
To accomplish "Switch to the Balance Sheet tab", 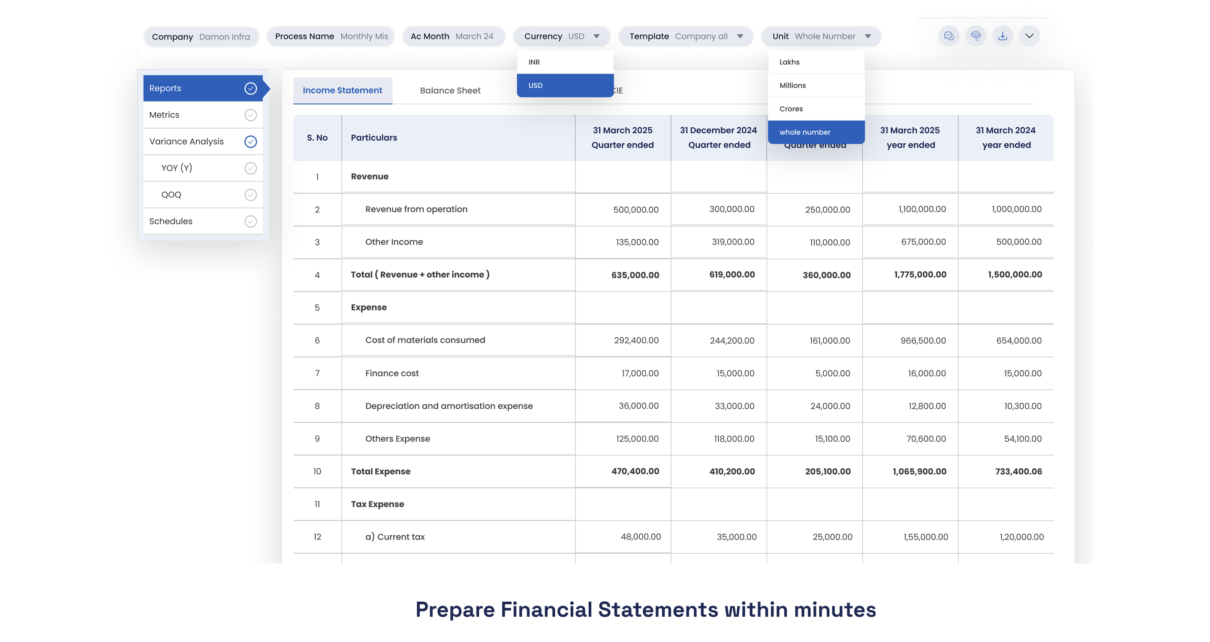I will coord(450,90).
